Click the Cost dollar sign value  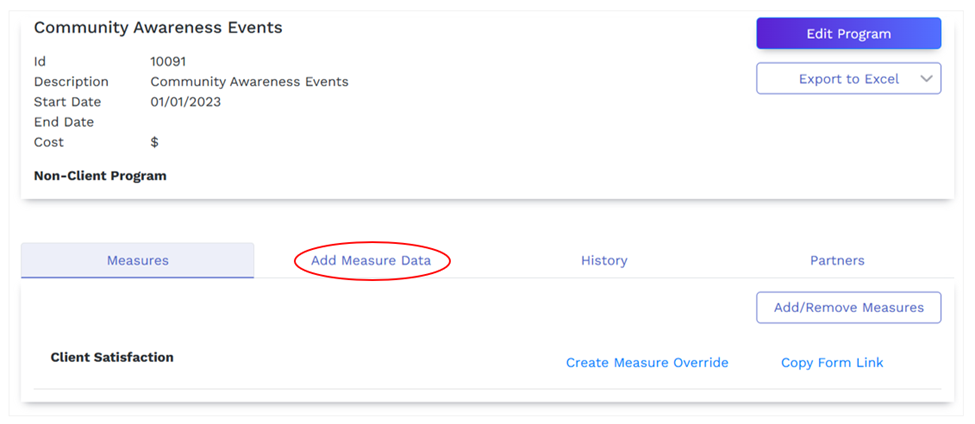pos(154,142)
